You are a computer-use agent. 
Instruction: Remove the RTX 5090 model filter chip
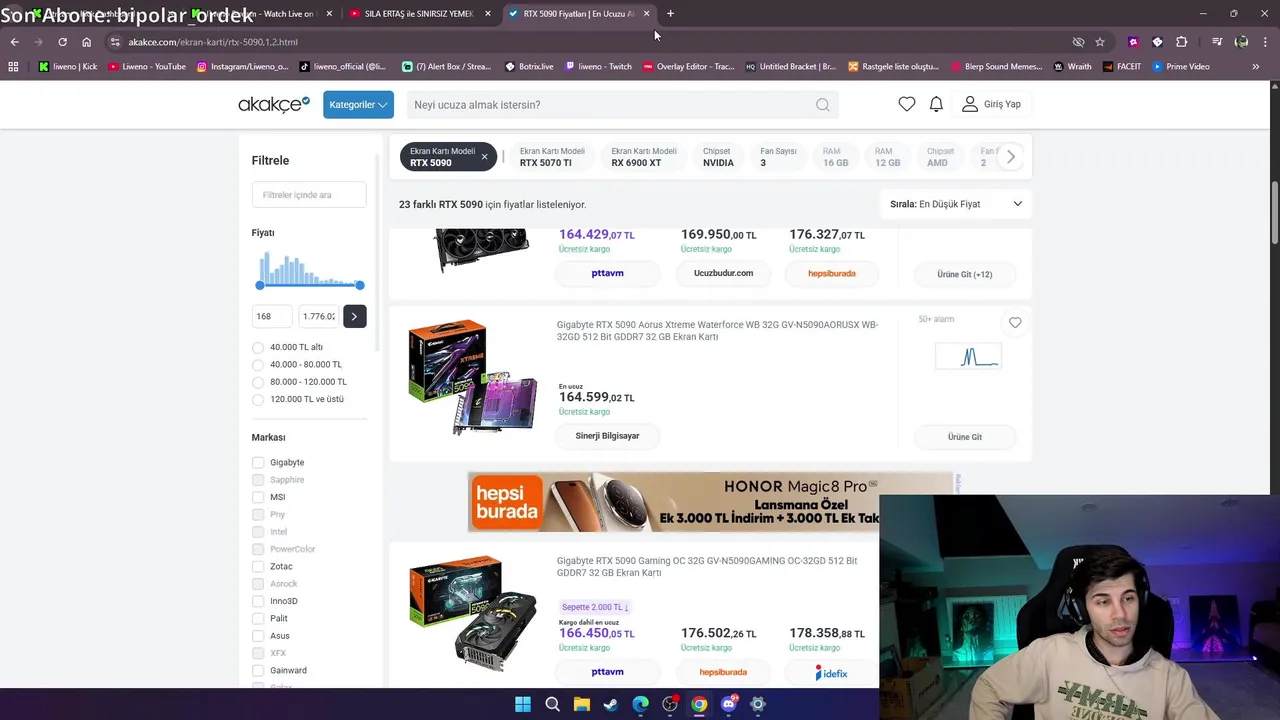(484, 157)
